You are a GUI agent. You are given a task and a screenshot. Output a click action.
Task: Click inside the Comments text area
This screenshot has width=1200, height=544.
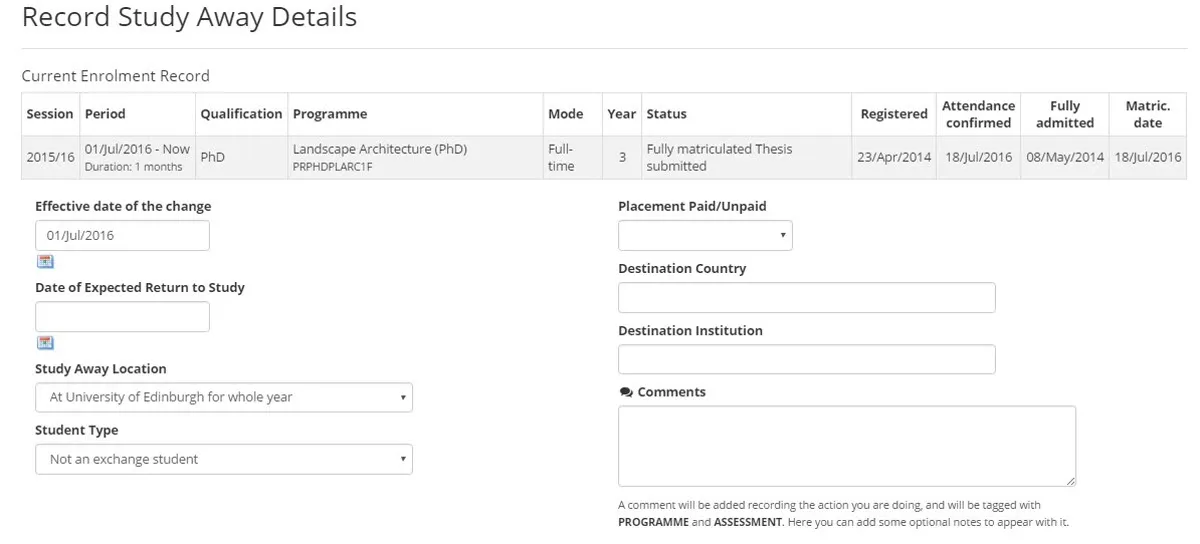coord(847,446)
